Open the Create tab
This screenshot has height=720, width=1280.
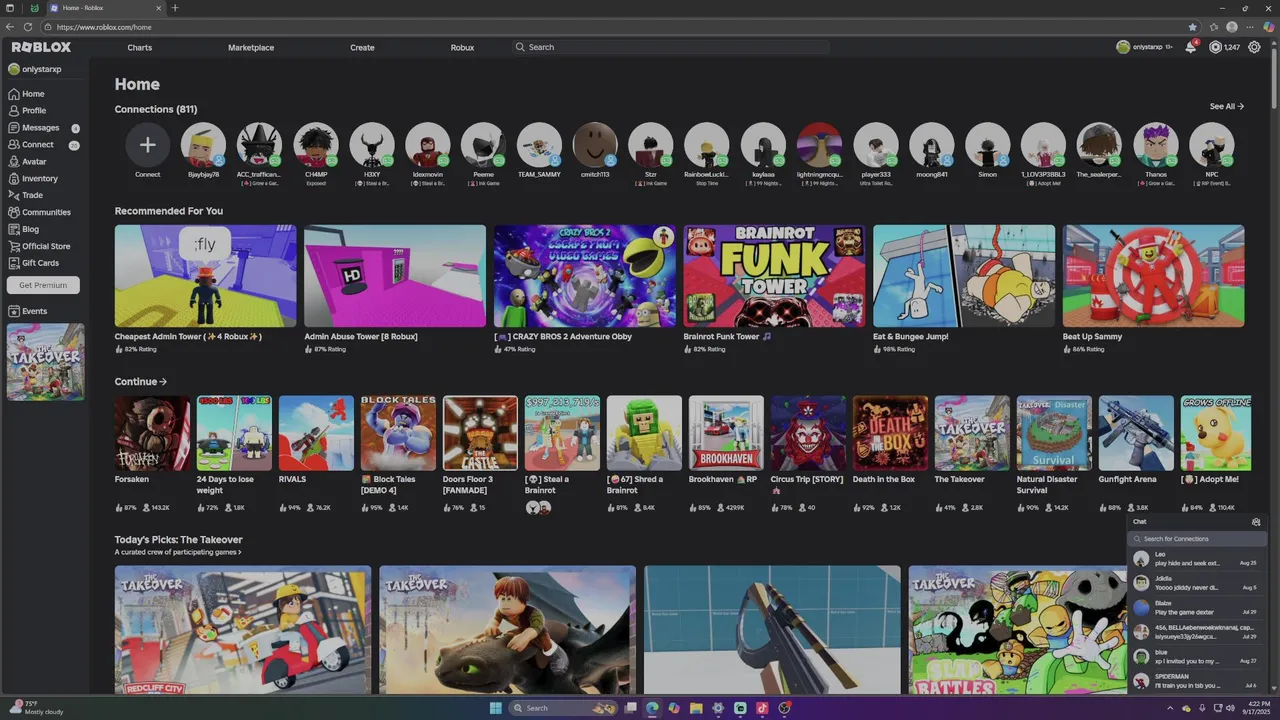362,47
